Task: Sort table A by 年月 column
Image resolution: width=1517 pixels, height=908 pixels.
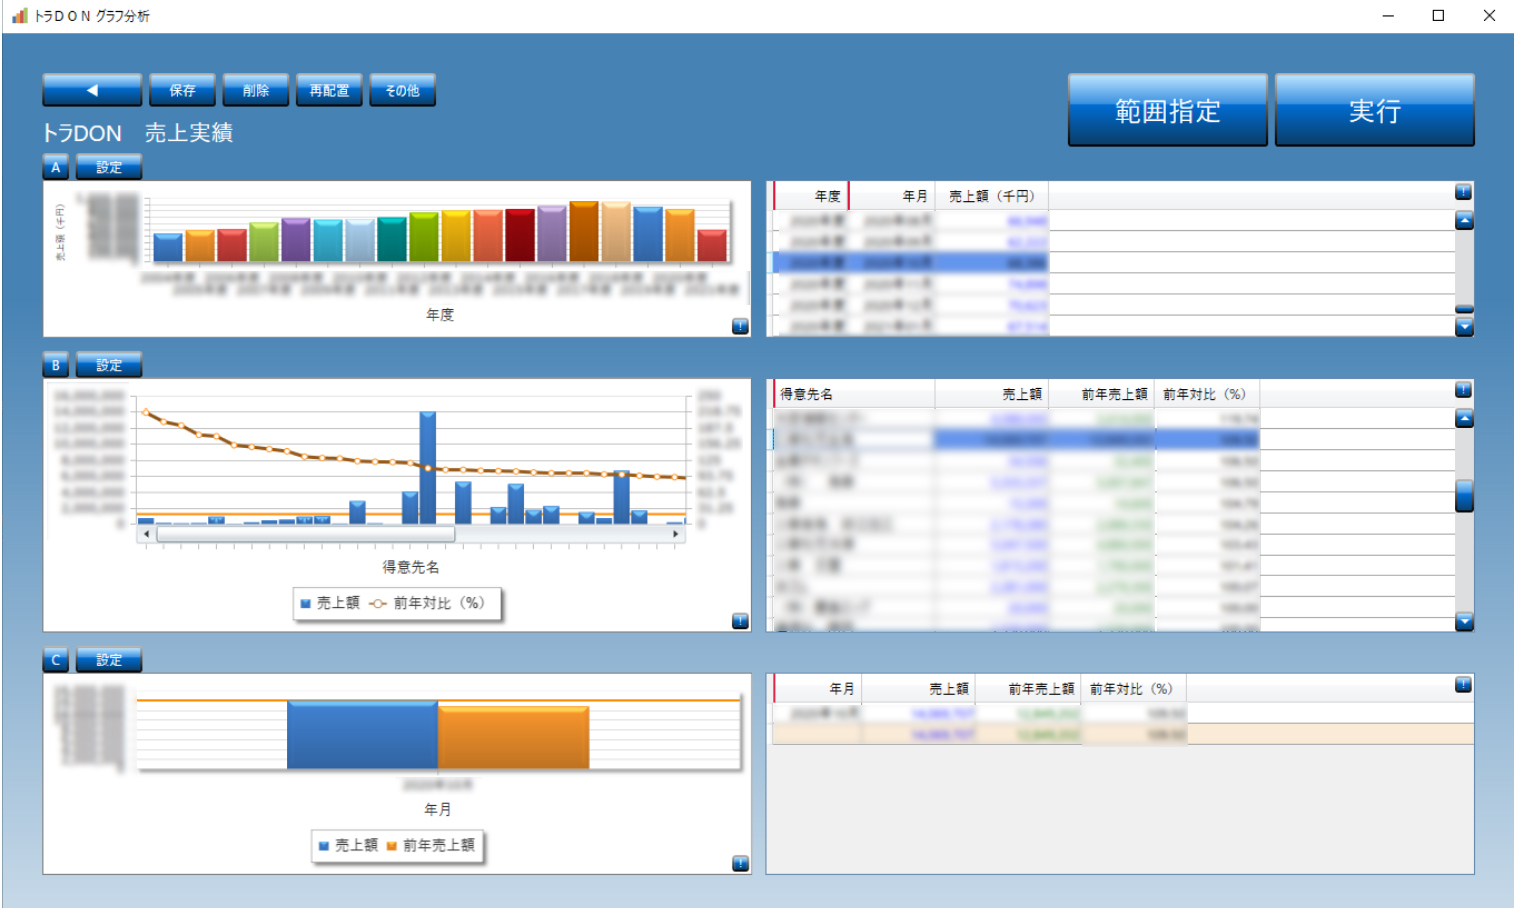Action: point(892,196)
